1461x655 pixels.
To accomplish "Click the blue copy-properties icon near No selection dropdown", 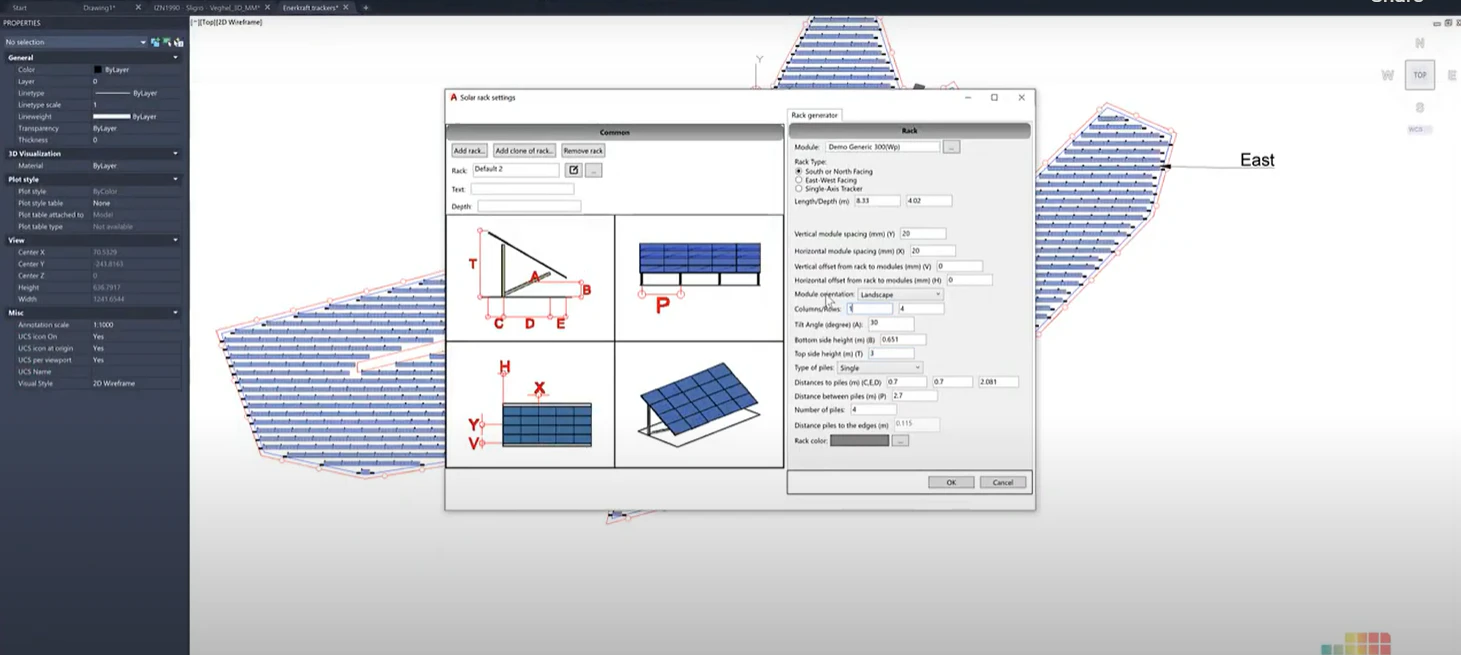I will pyautogui.click(x=157, y=42).
